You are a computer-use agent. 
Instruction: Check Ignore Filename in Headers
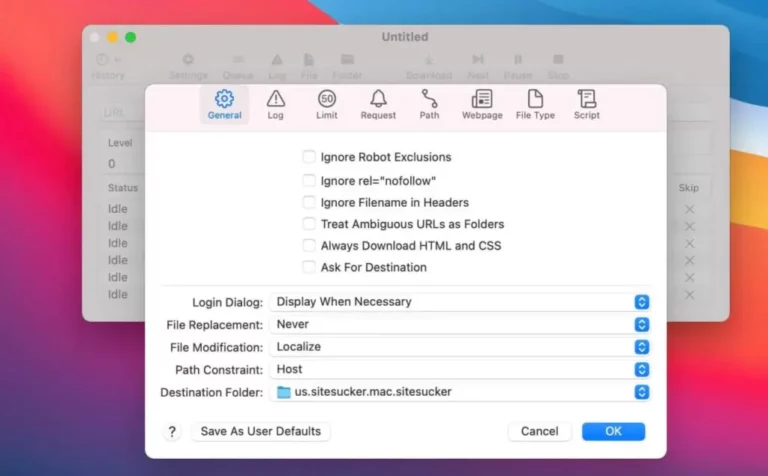tap(309, 202)
